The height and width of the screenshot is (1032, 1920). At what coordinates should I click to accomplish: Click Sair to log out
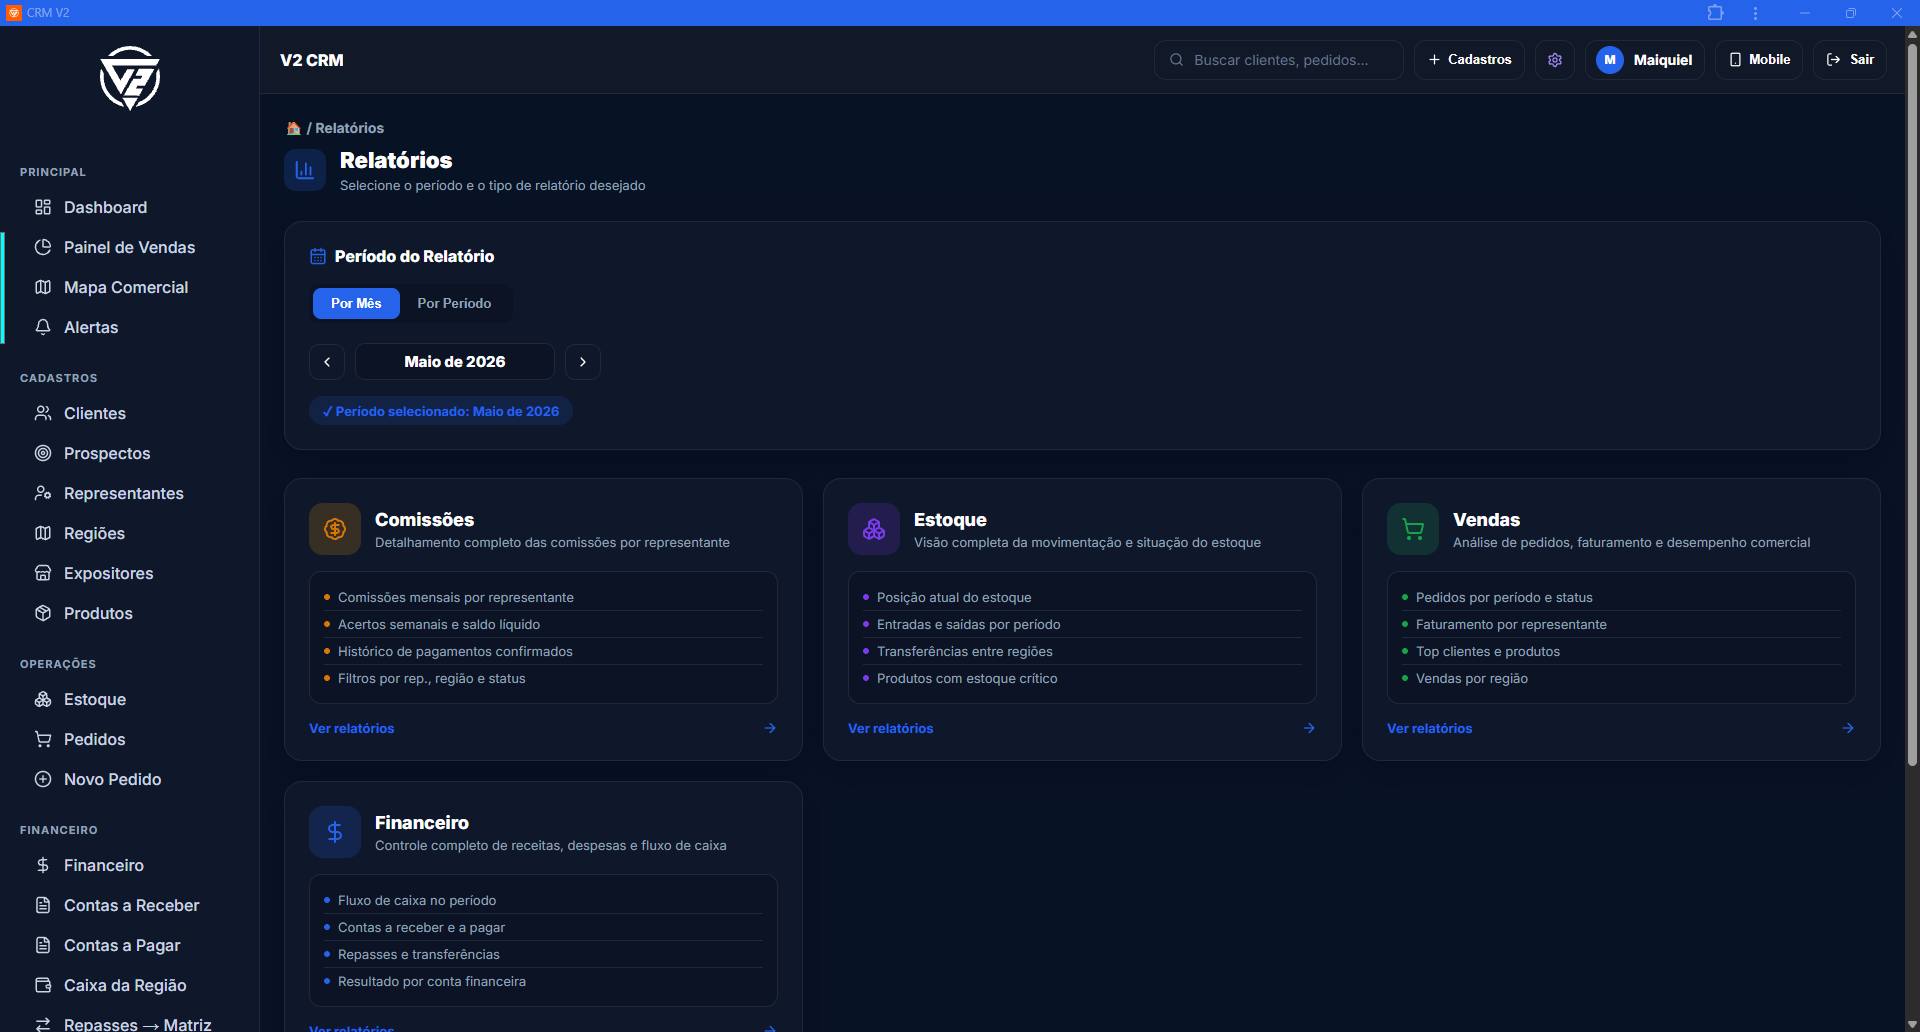(x=1850, y=60)
